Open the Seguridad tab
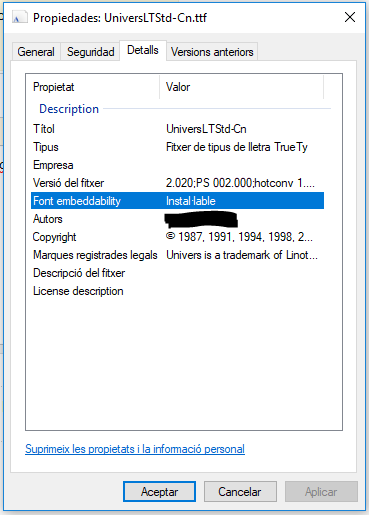369x515 pixels. [90, 52]
